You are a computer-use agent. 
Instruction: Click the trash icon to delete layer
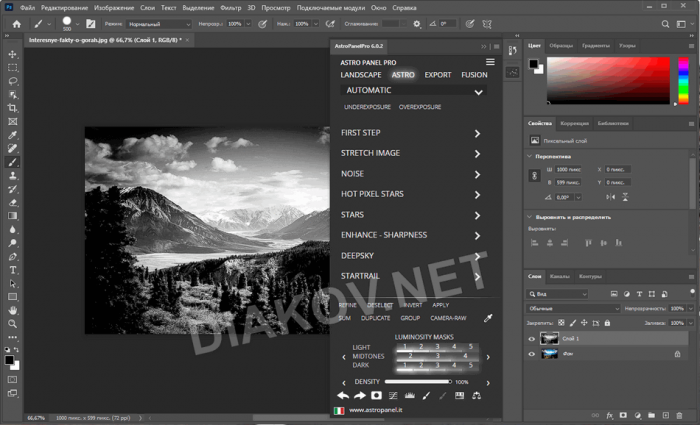tap(681, 415)
